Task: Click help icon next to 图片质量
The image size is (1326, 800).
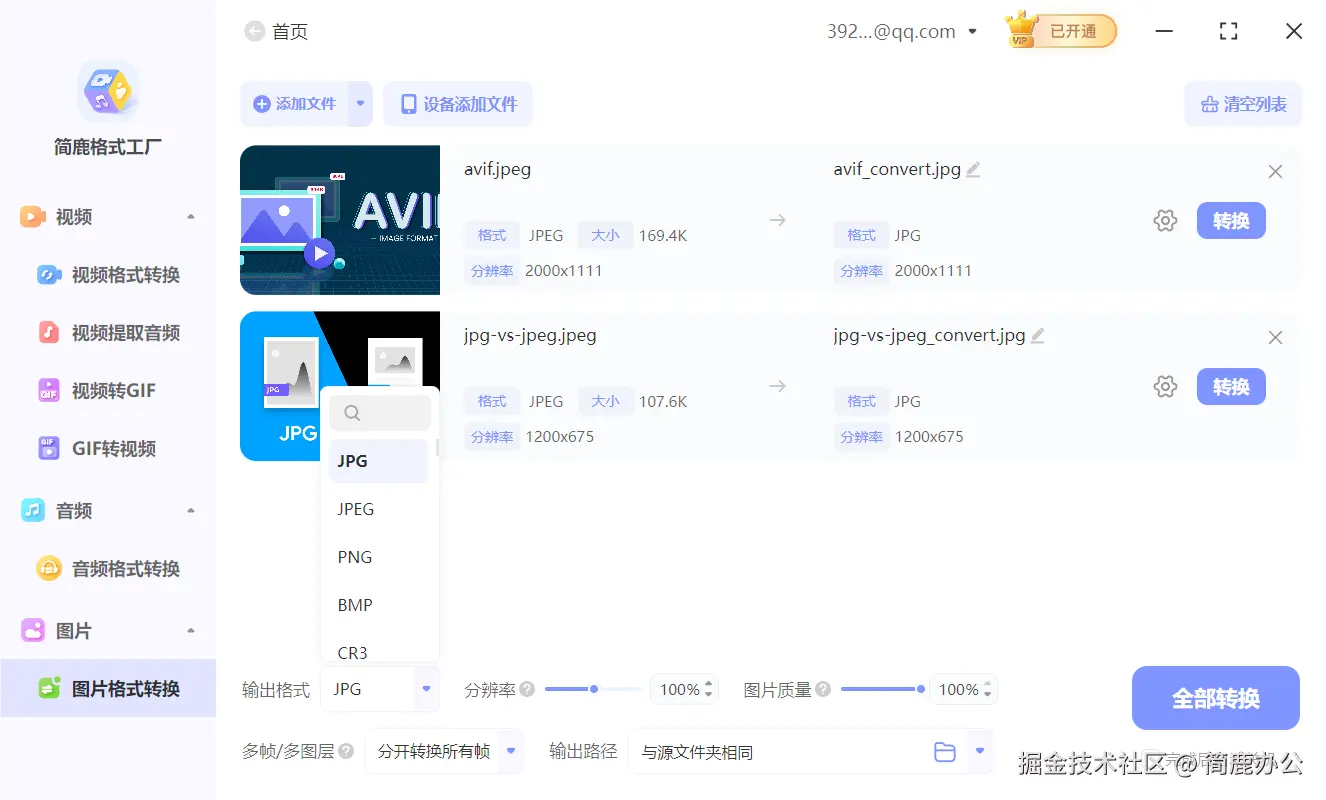Action: [x=823, y=689]
